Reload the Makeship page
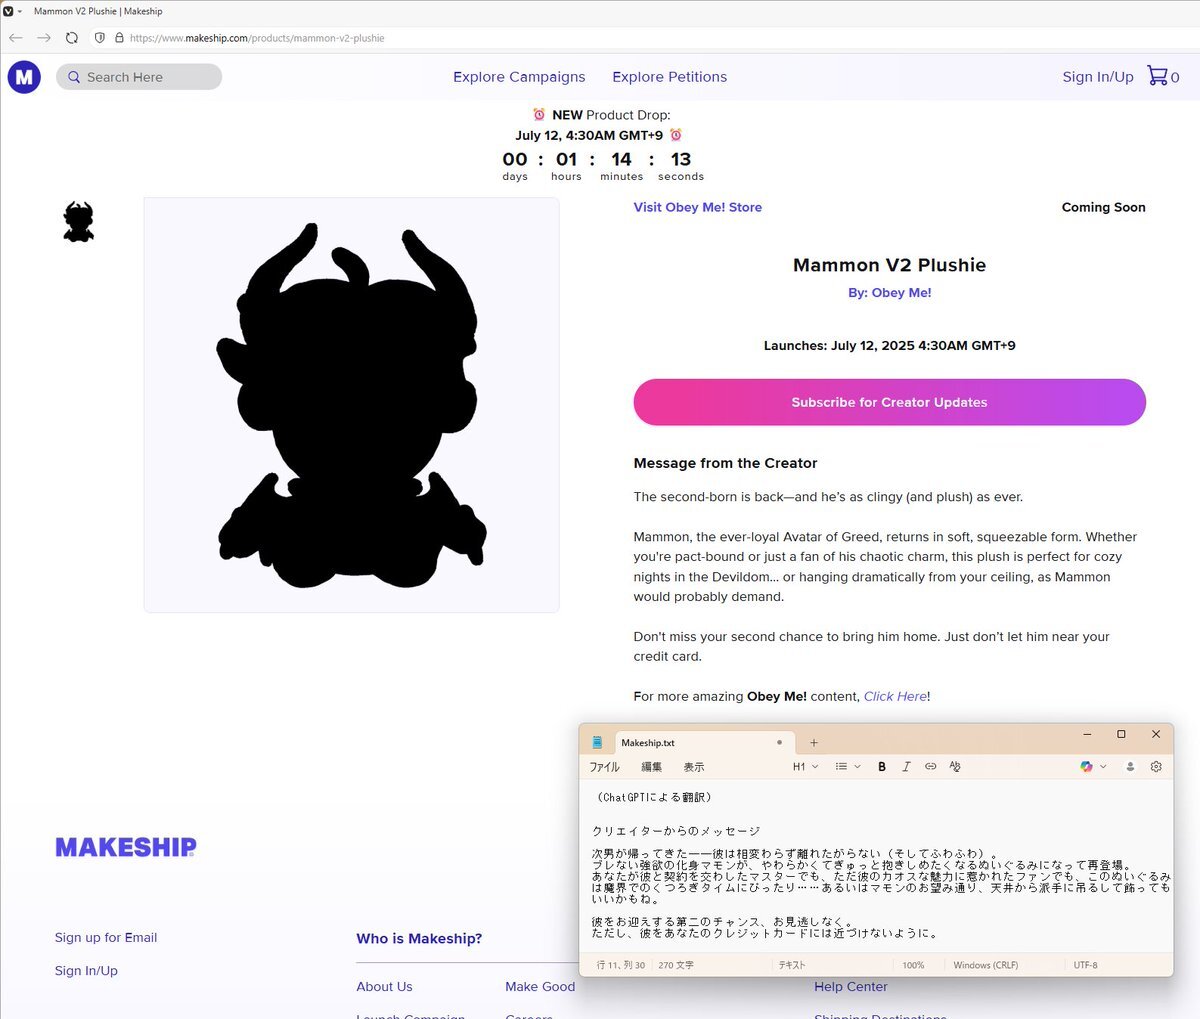The height and width of the screenshot is (1019, 1200). point(72,38)
